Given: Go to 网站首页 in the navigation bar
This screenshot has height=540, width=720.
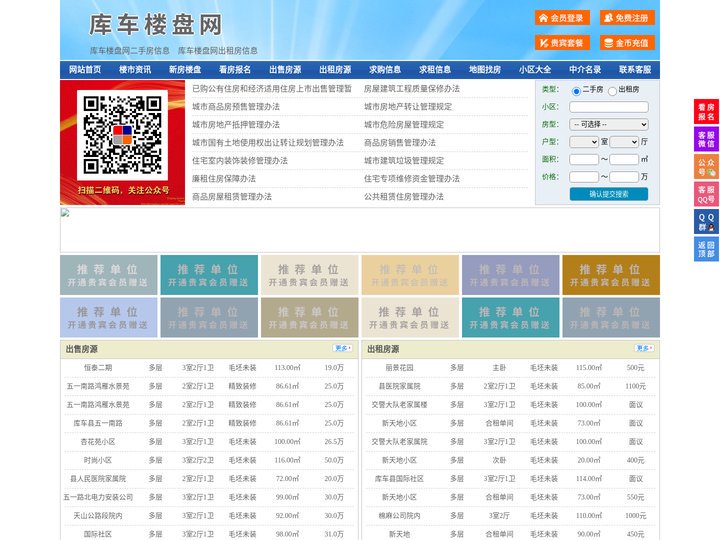Looking at the screenshot, I should 85,70.
